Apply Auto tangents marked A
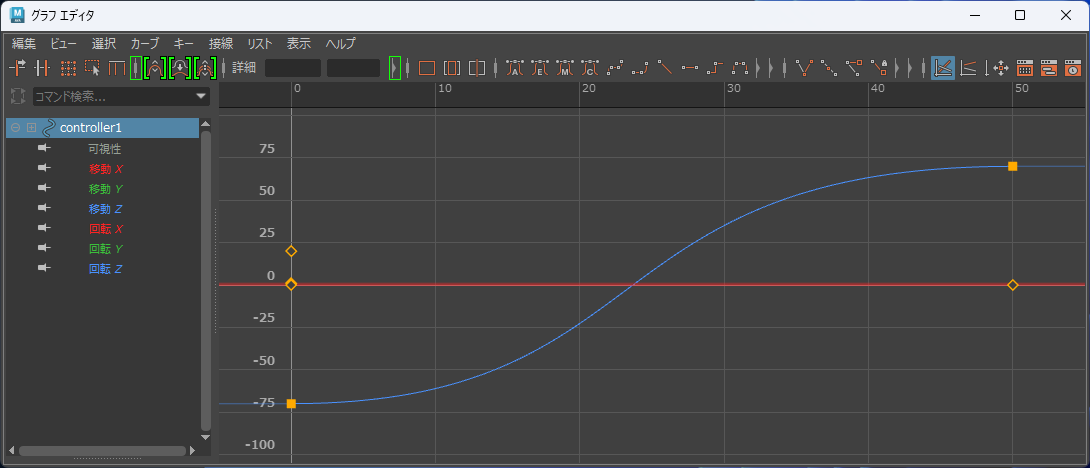Screen dimensions: 1090x468 pyautogui.click(x=514, y=68)
